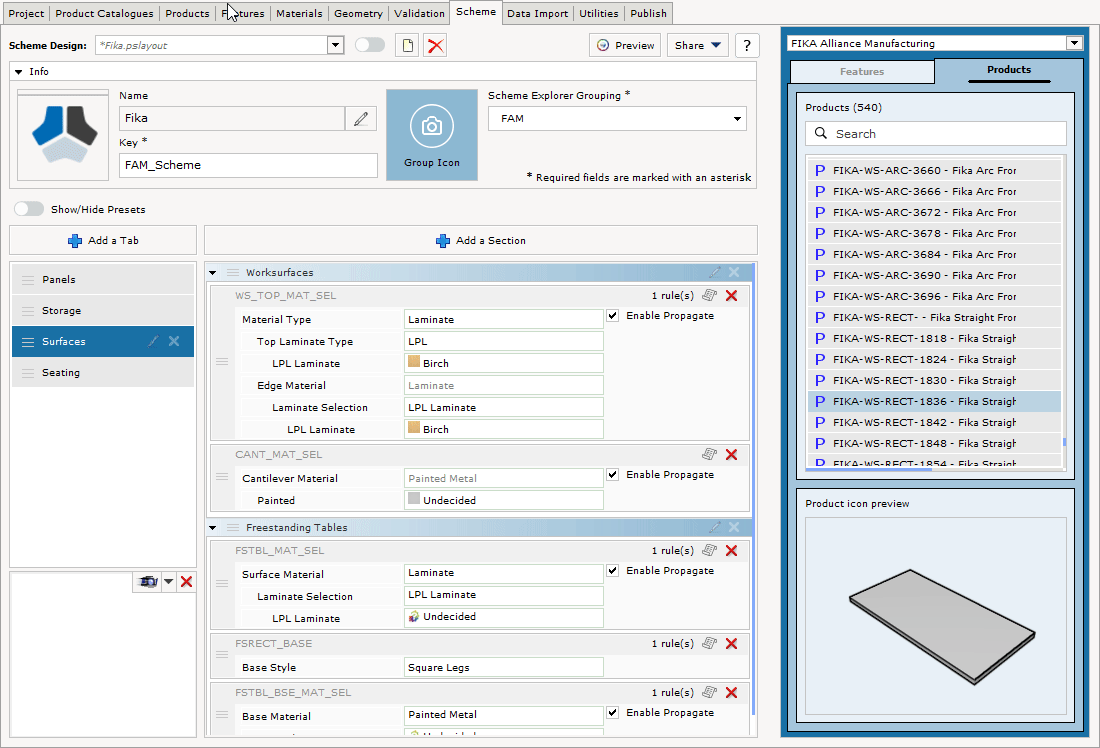Image resolution: width=1100 pixels, height=748 pixels.
Task: Grab the drag handle of the WS_TOP_MAT_SEL block
Action: (222, 362)
